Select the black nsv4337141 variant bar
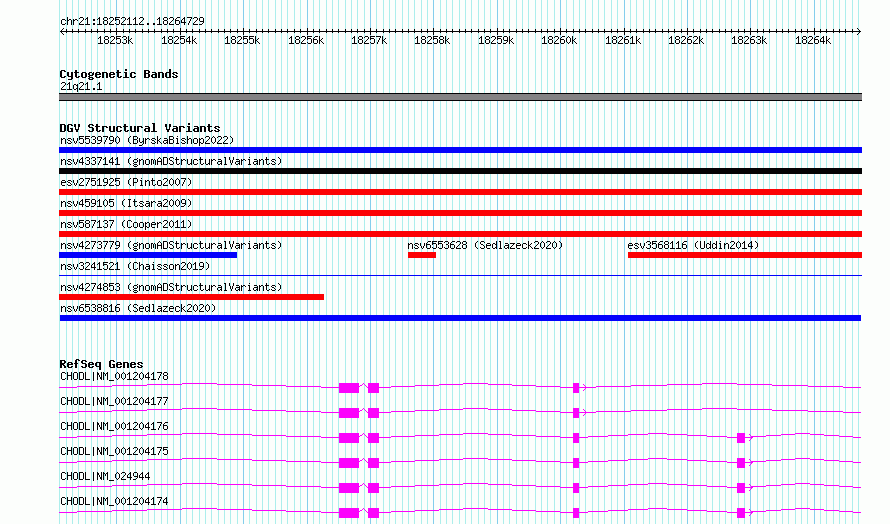 point(460,171)
